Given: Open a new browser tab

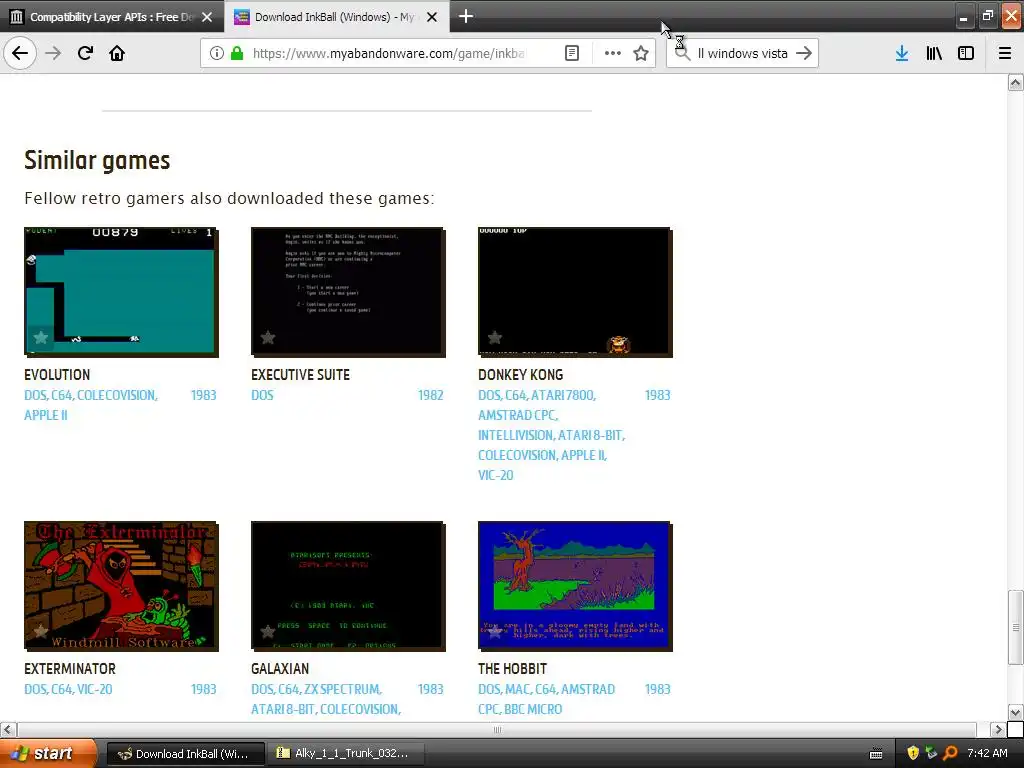Looking at the screenshot, I should point(466,16).
